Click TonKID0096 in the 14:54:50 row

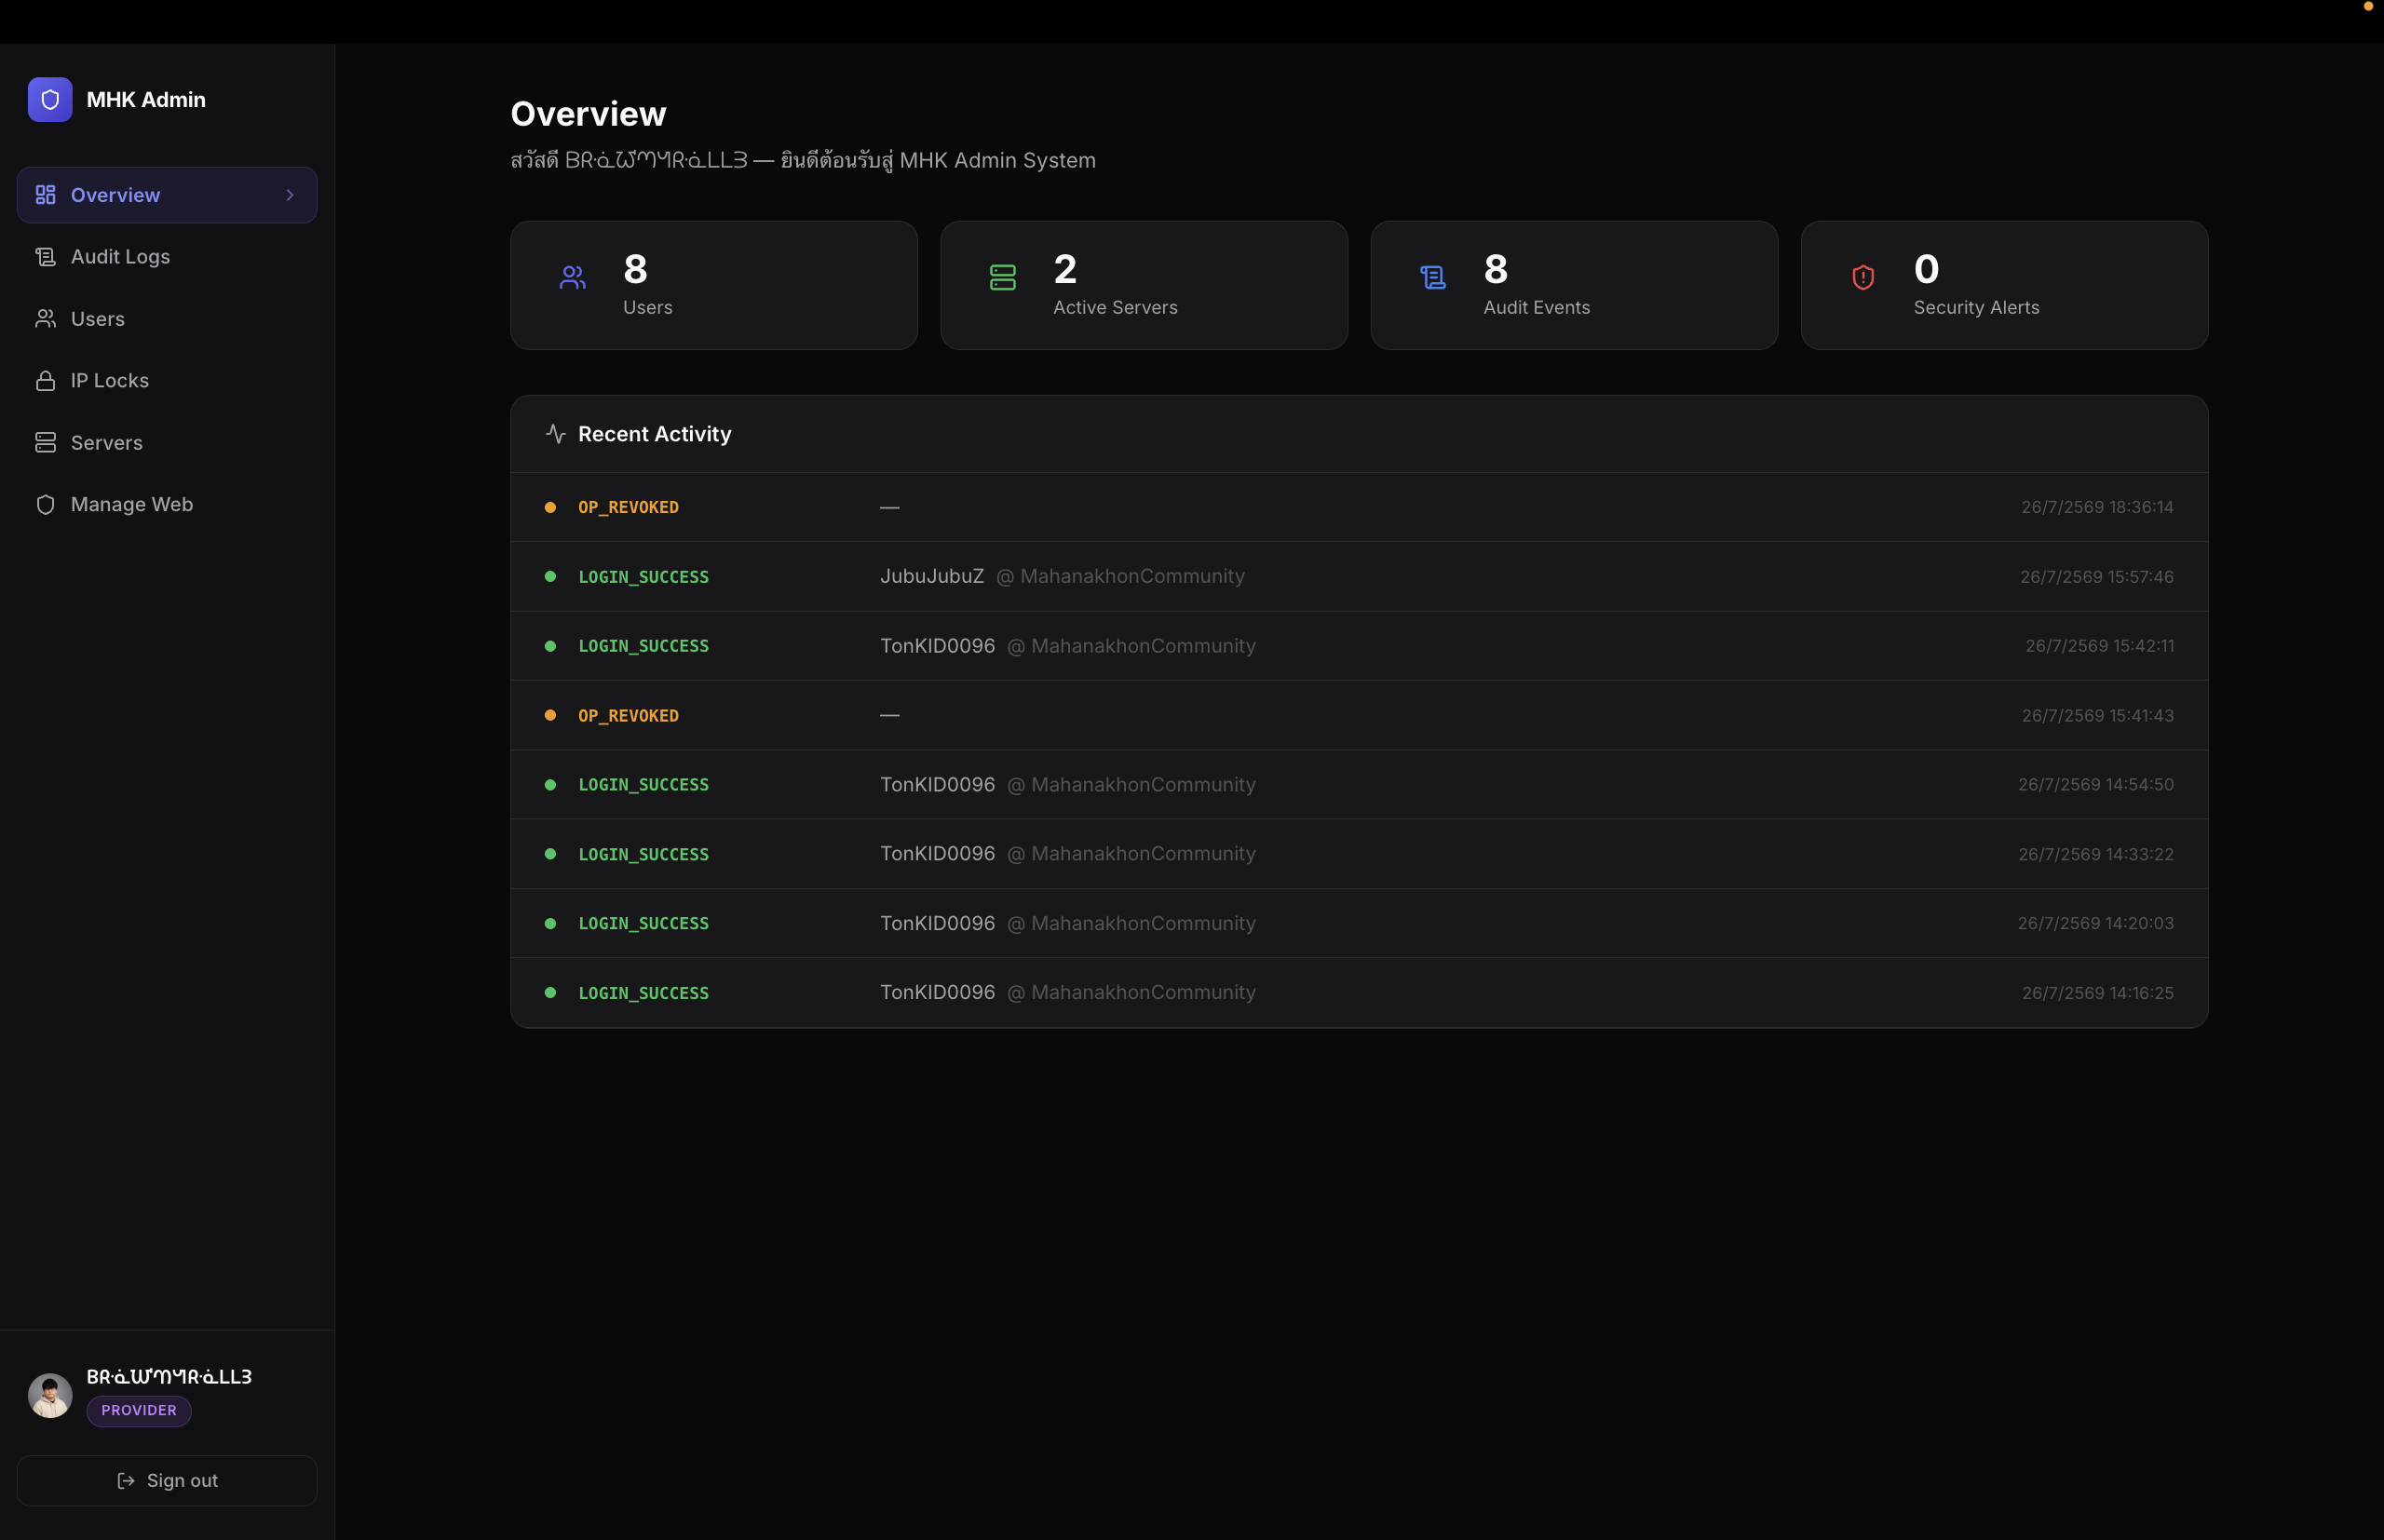pos(937,785)
